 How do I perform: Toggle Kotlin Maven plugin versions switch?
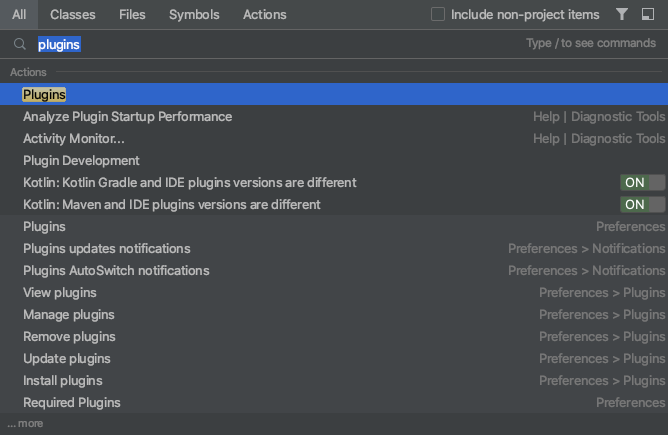click(x=642, y=205)
